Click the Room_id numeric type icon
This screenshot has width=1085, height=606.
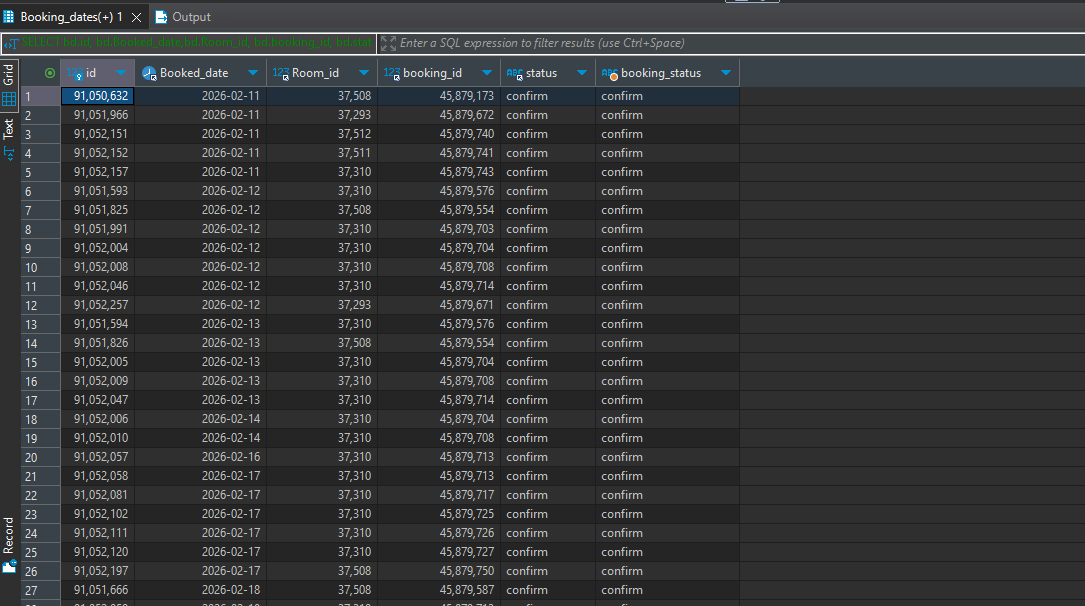coord(280,73)
